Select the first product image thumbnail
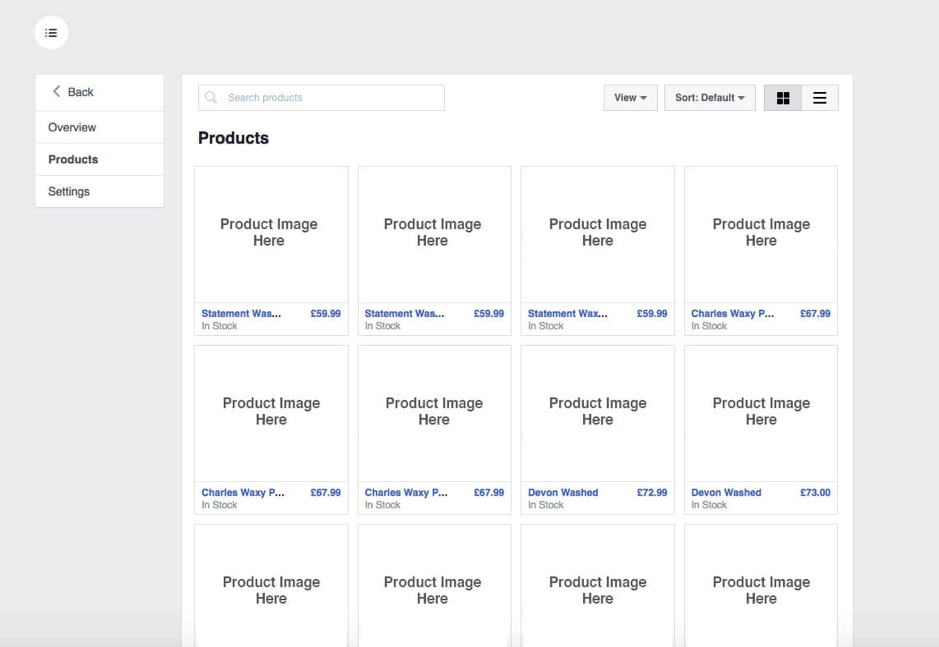Image resolution: width=939 pixels, height=647 pixels. coord(271,234)
